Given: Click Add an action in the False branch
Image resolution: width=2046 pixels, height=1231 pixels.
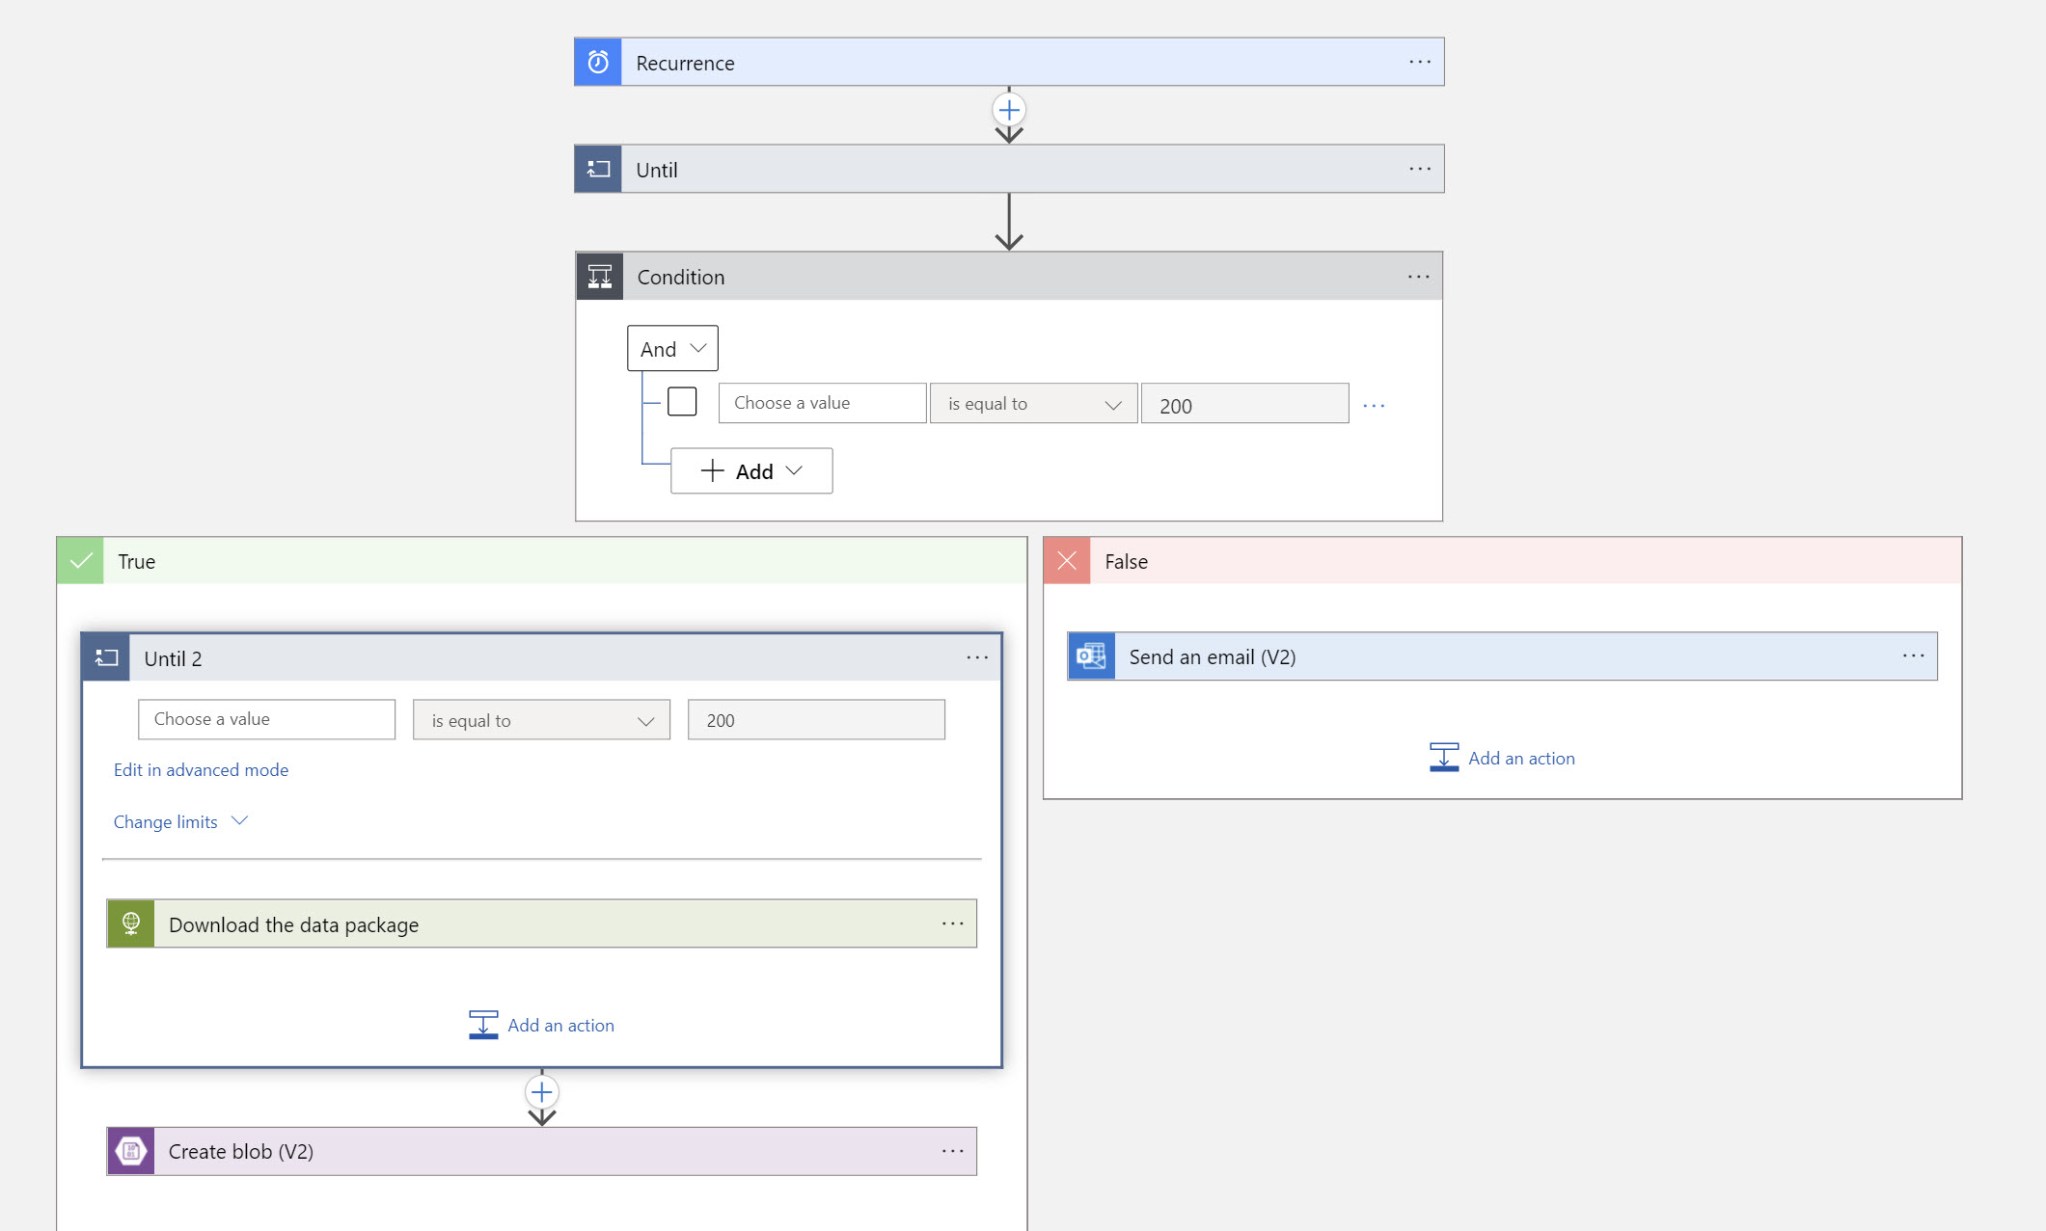Looking at the screenshot, I should 1501,757.
